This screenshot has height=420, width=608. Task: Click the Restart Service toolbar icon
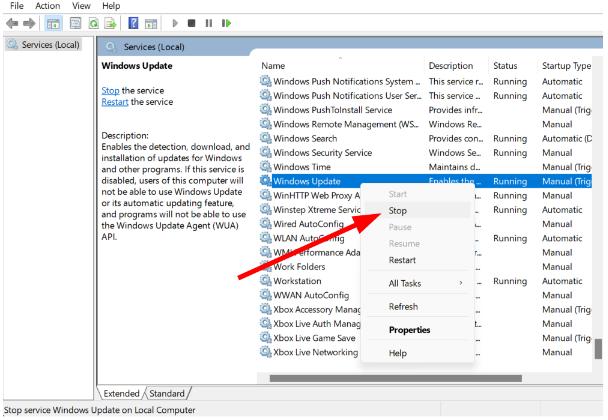(226, 23)
